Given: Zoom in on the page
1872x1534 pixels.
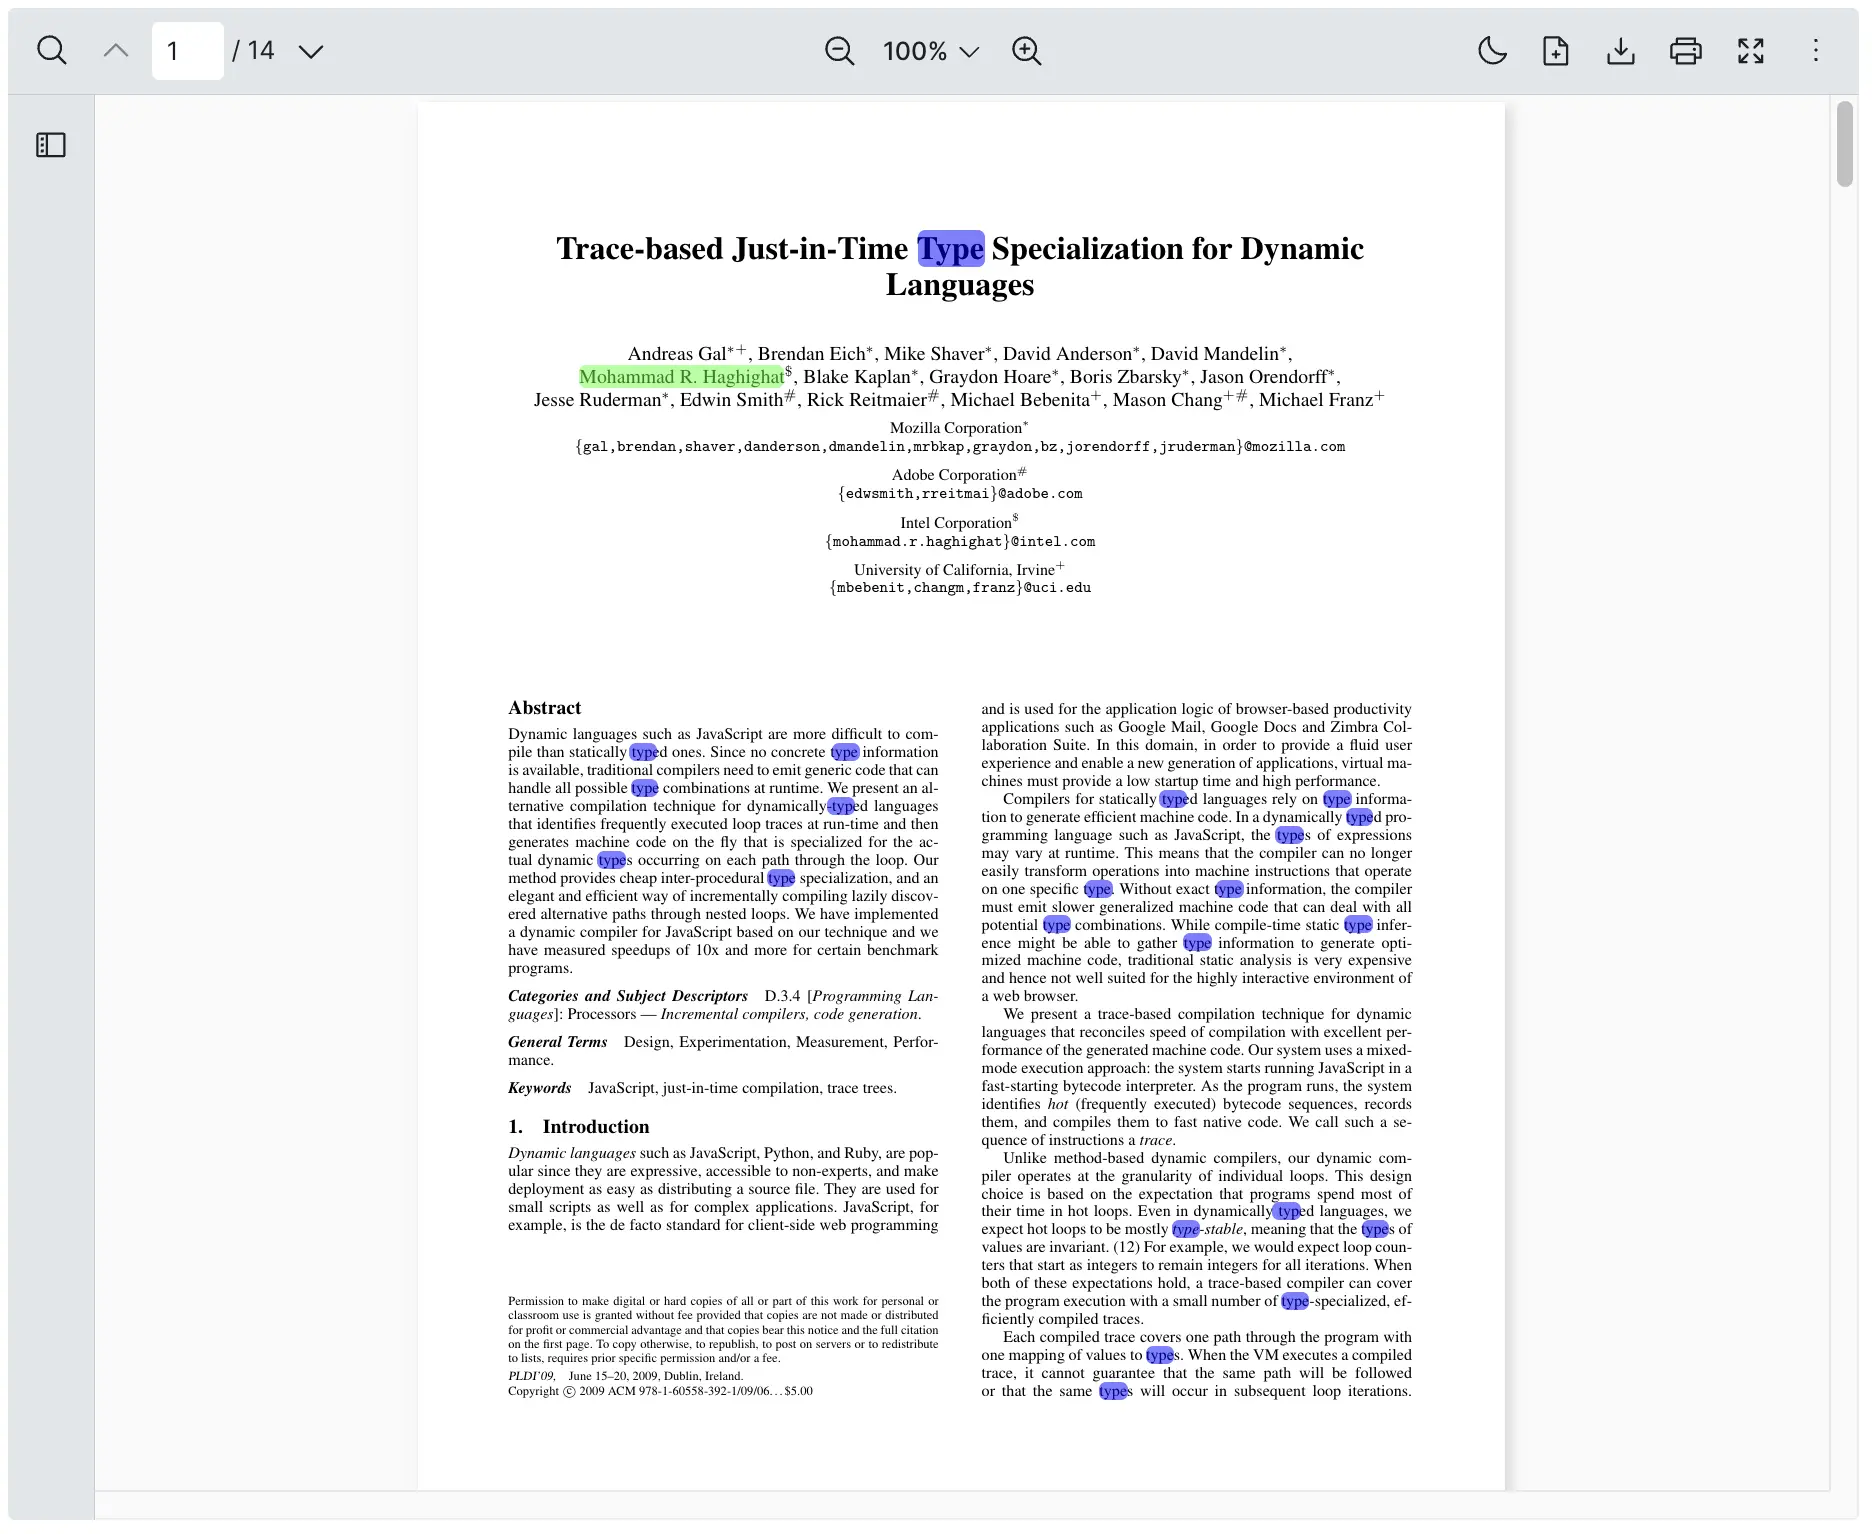Looking at the screenshot, I should pos(1026,50).
